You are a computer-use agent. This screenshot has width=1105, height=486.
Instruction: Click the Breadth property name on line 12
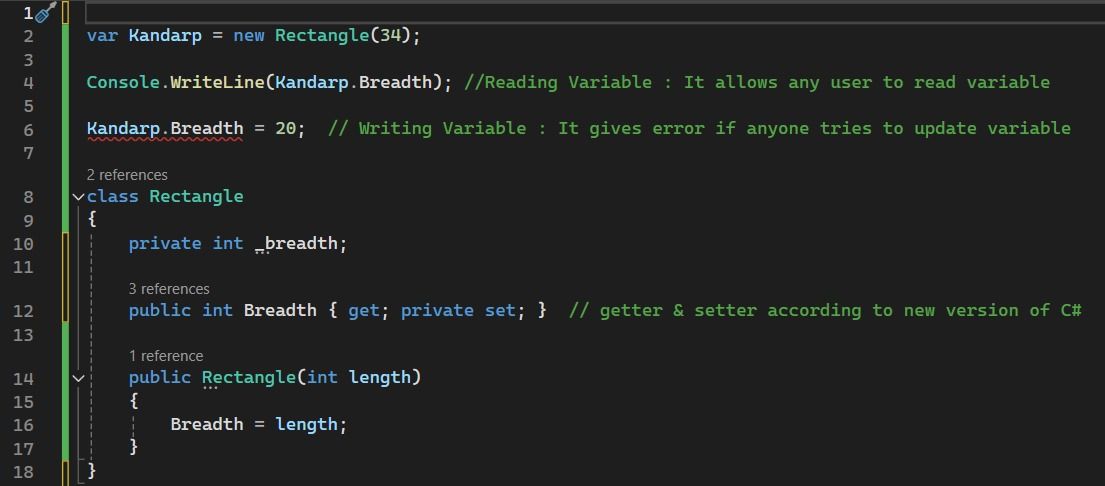pos(280,310)
